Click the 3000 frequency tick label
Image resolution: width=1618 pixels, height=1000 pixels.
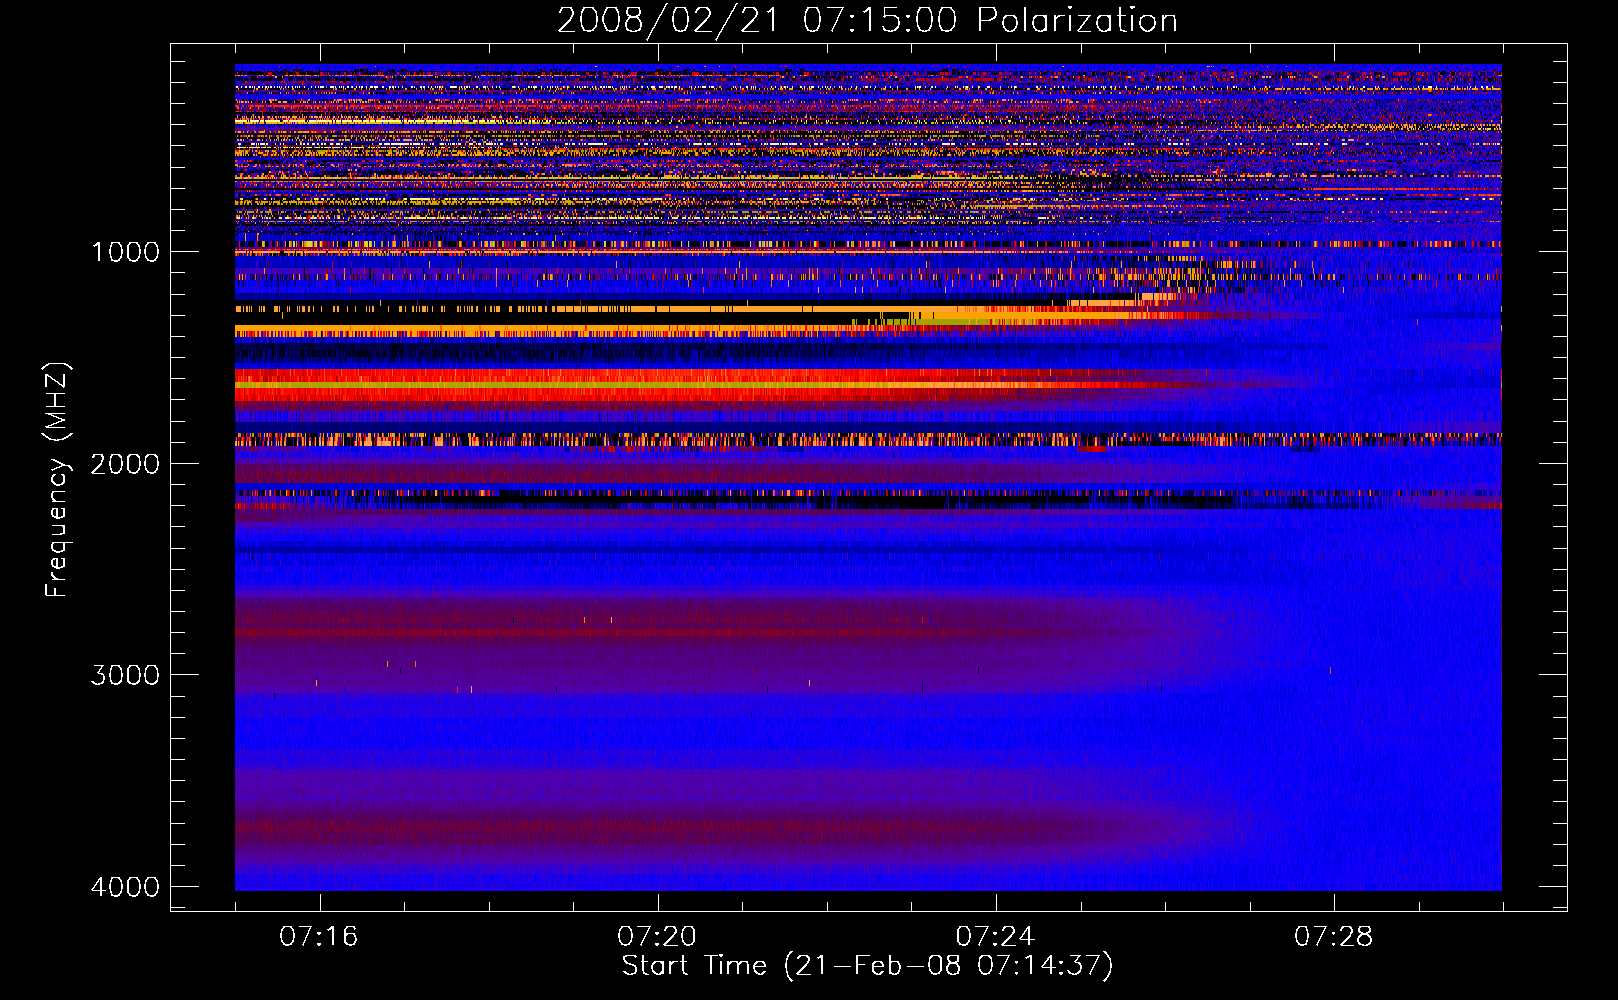click(x=125, y=675)
